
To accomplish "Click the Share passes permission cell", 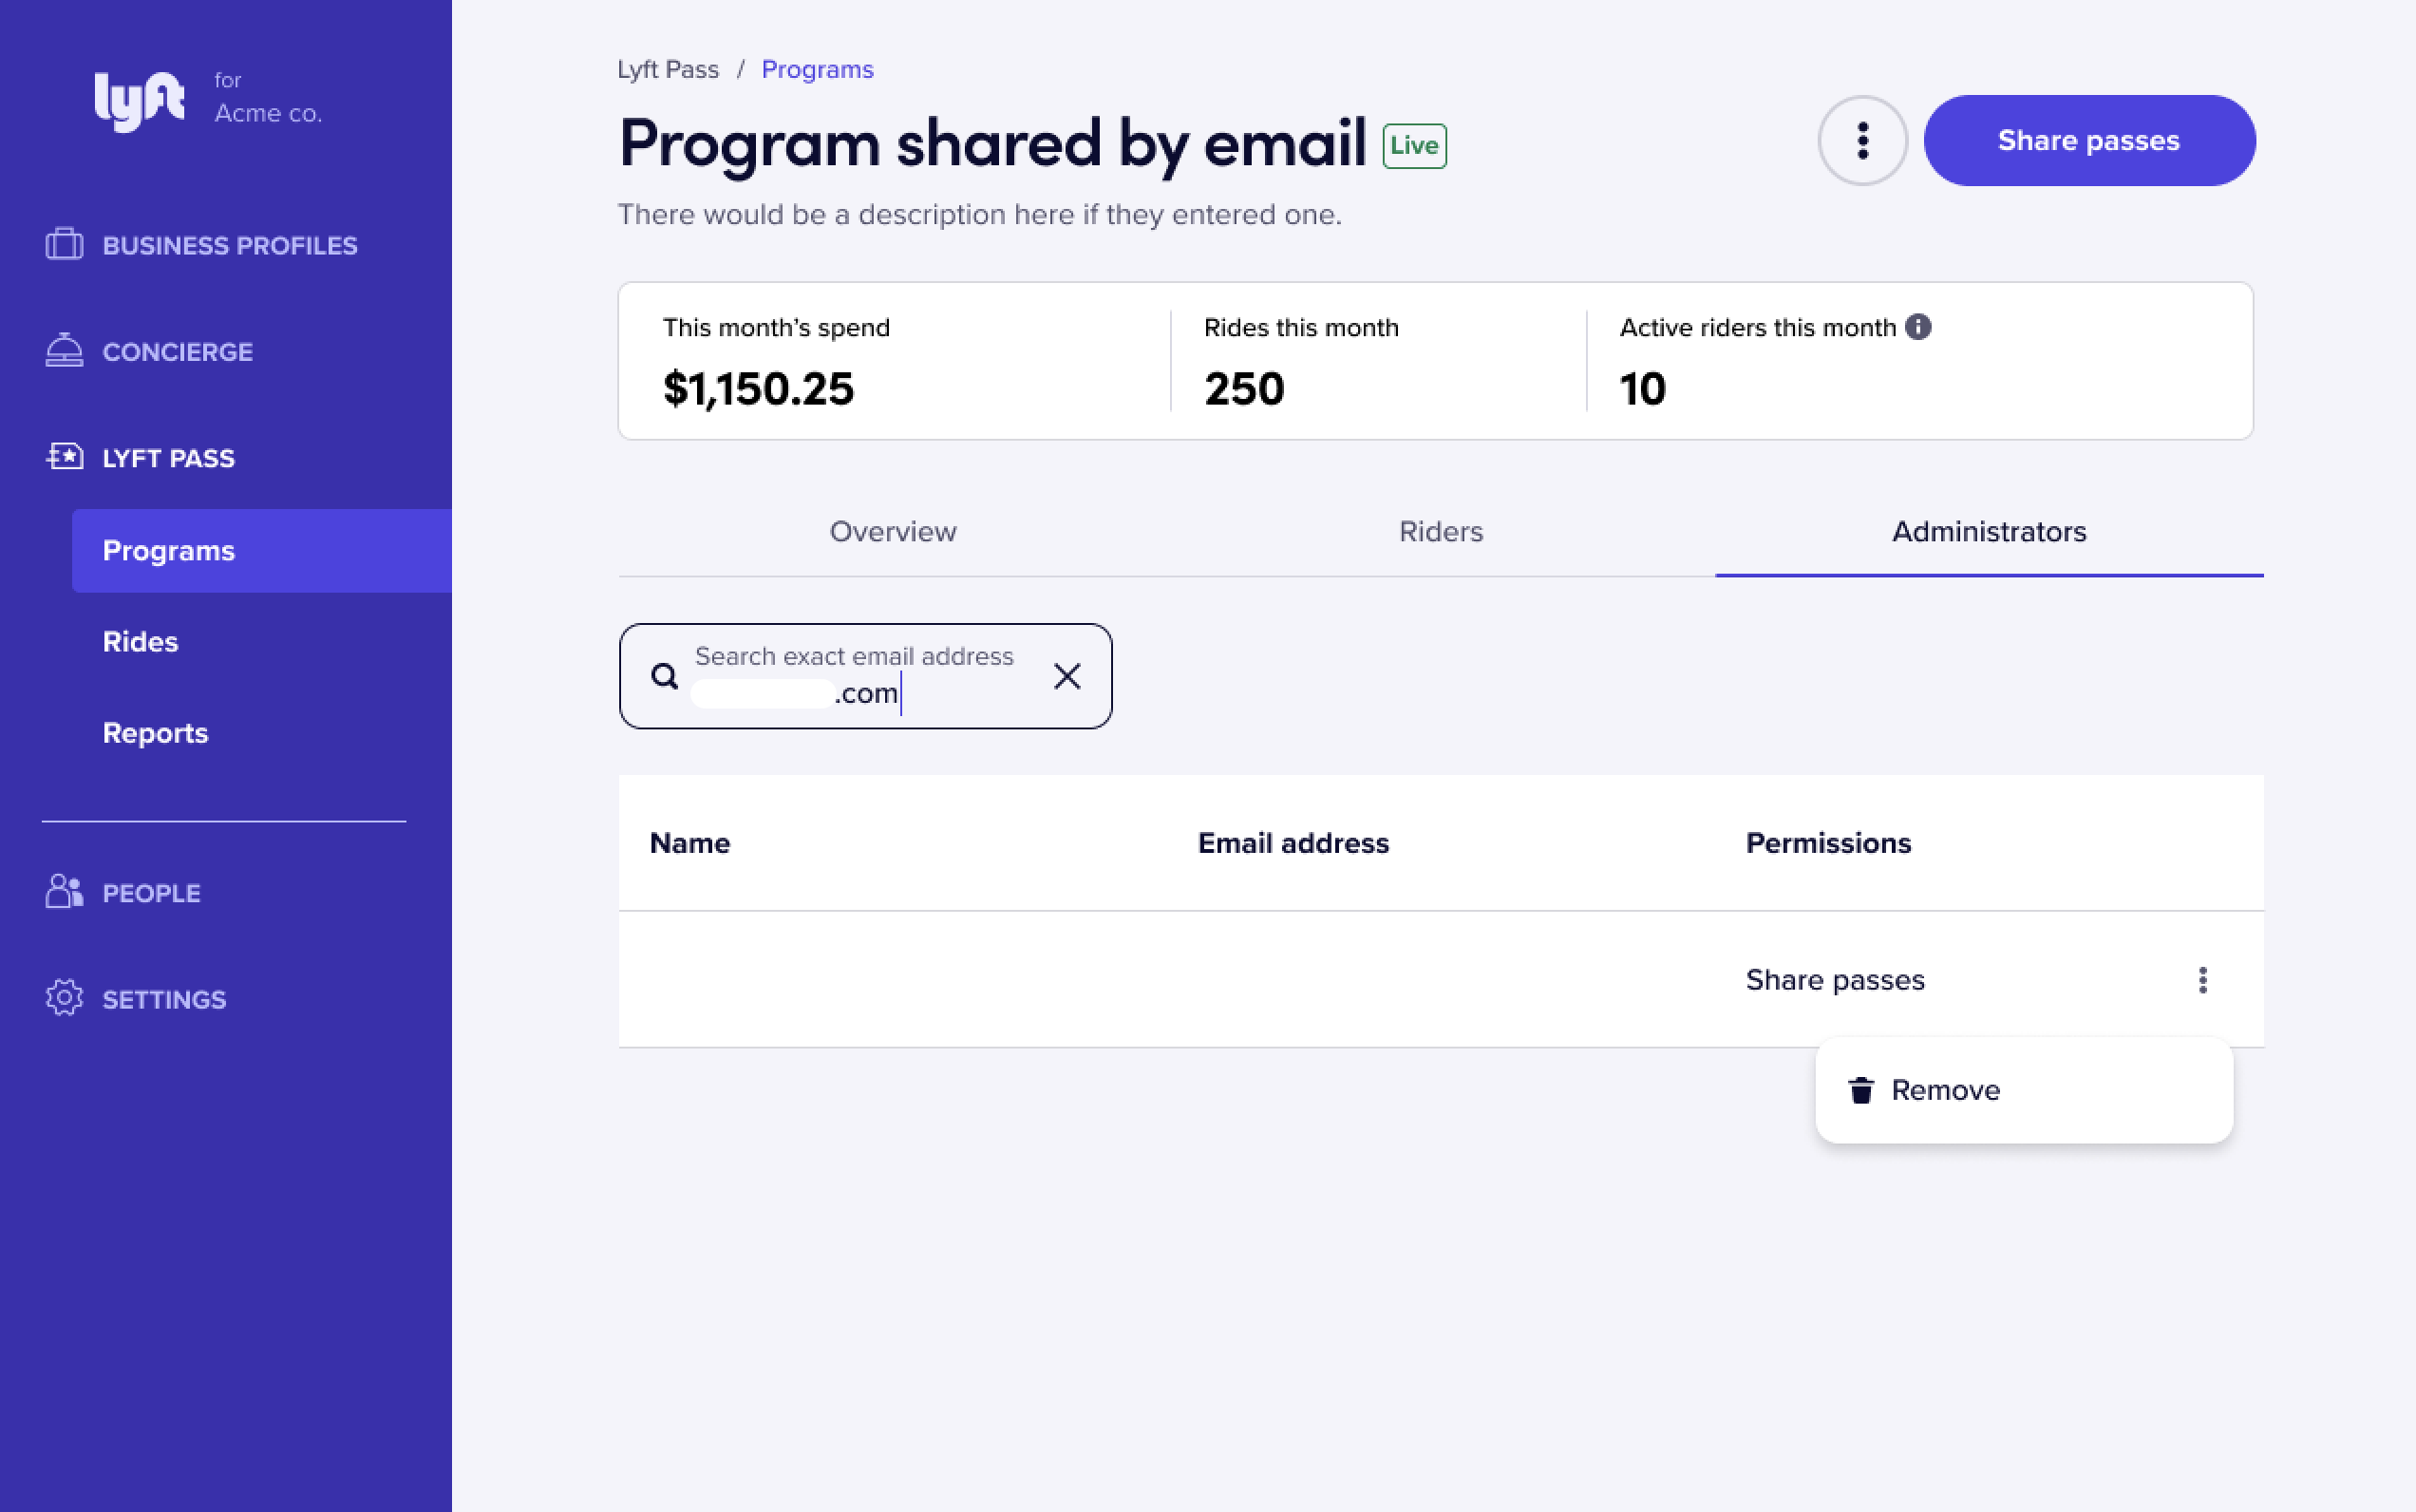I will (x=1835, y=980).
